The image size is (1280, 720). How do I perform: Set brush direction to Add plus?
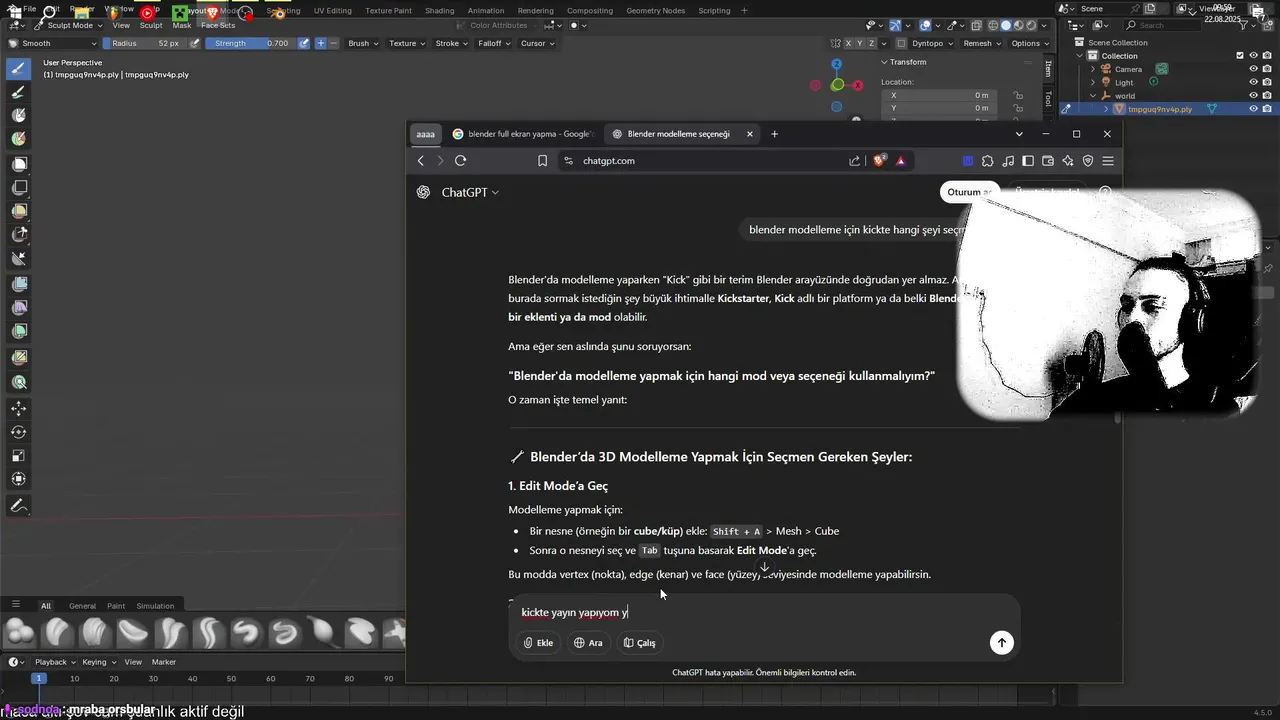tap(320, 43)
